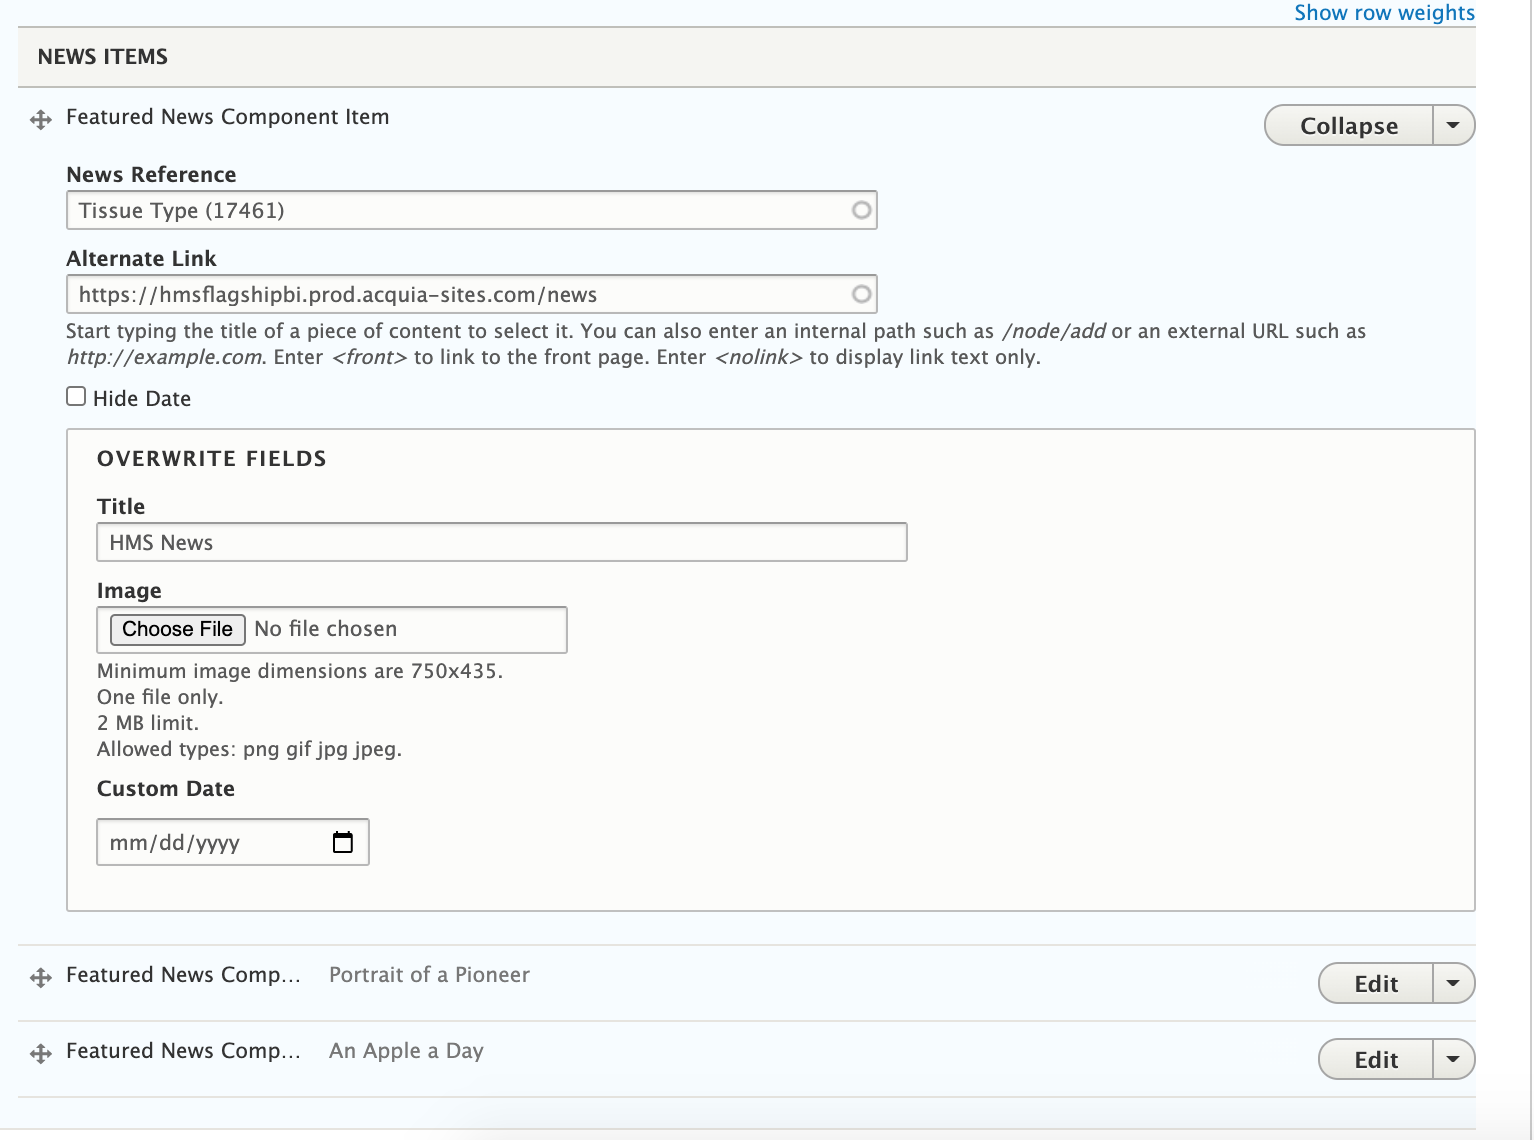Image resolution: width=1534 pixels, height=1140 pixels.
Task: Open the calendar picker in Custom Date field
Action: 343,842
